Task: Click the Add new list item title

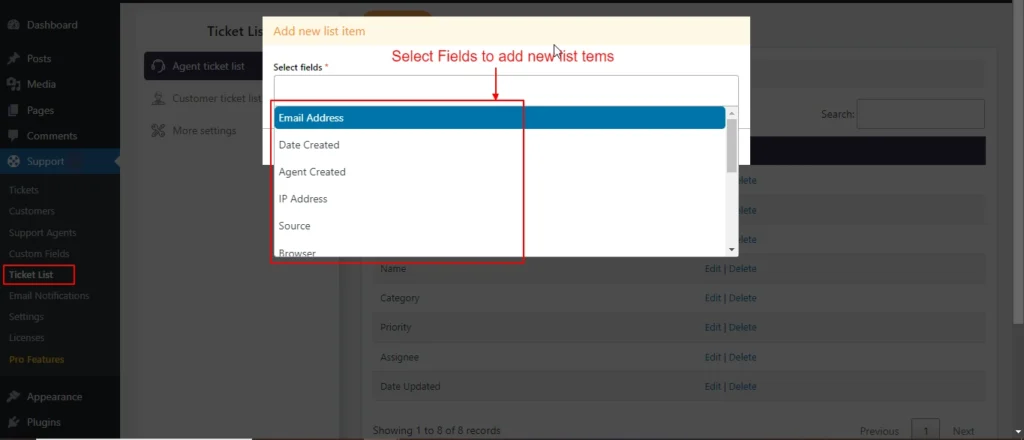Action: pyautogui.click(x=319, y=31)
